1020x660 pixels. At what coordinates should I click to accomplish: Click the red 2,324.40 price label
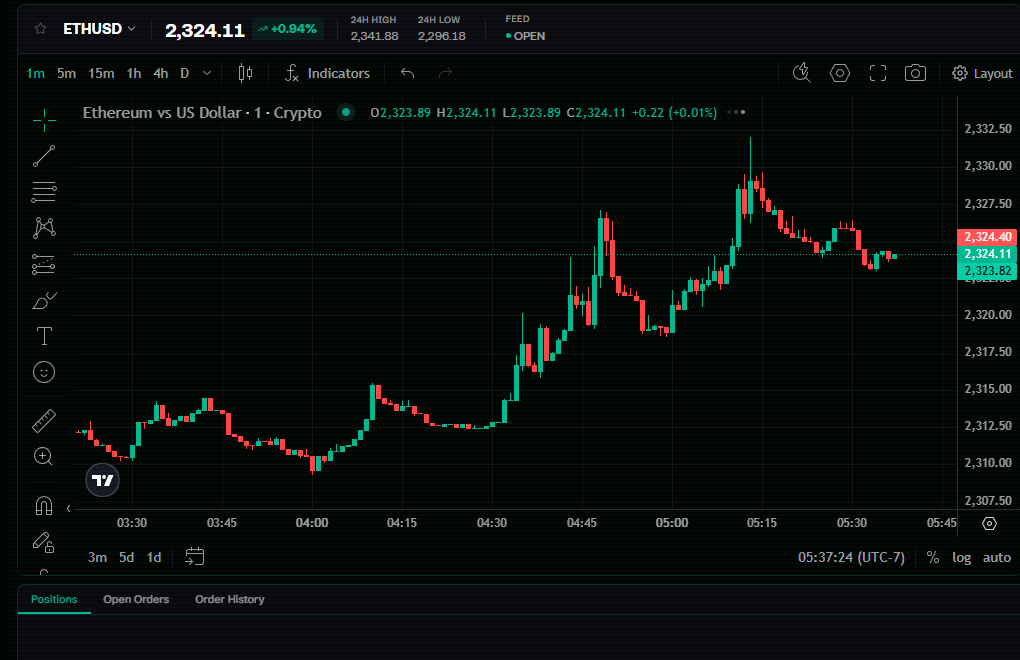987,237
